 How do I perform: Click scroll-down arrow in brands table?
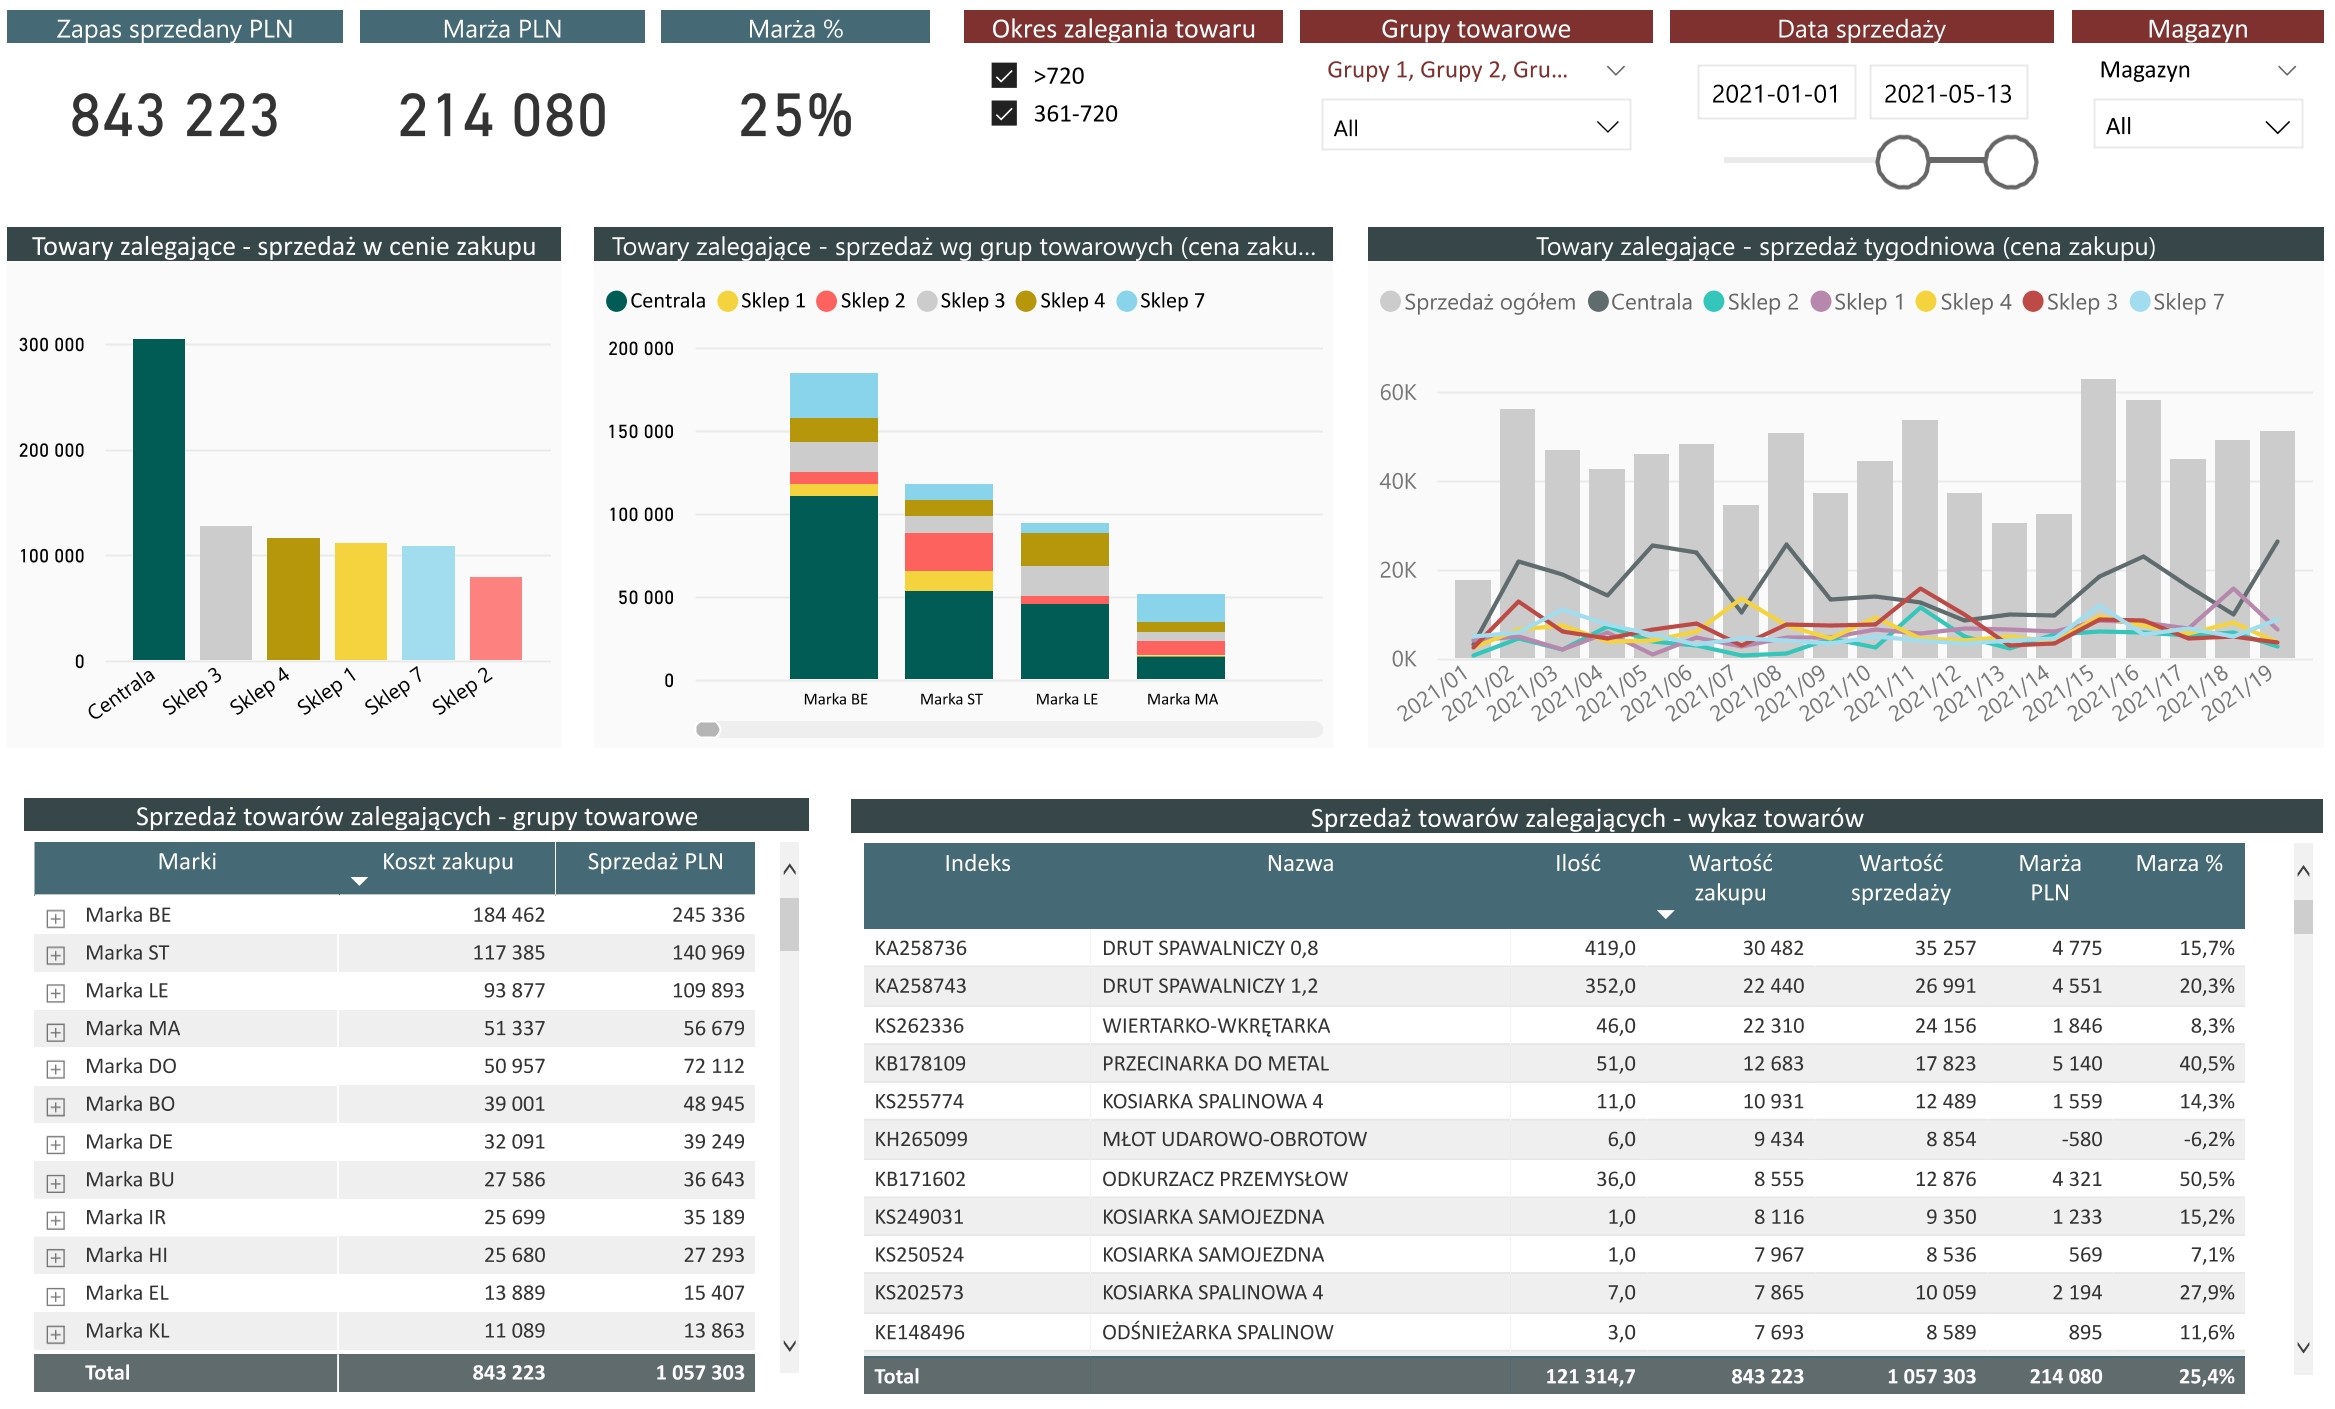789,1345
